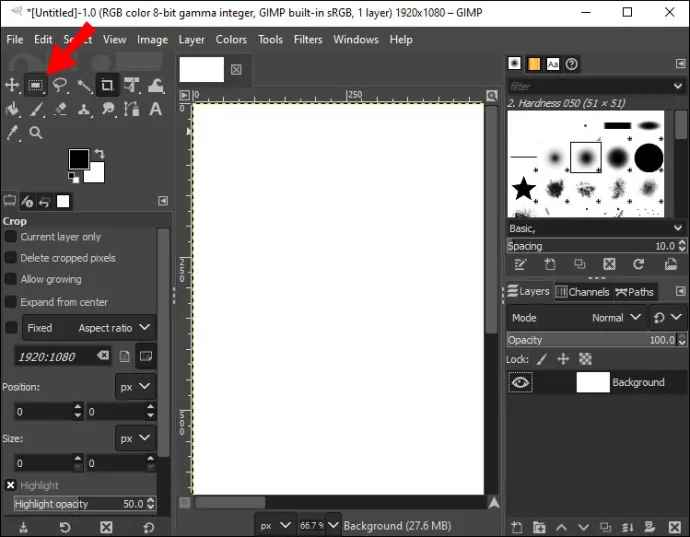This screenshot has height=537, width=690.
Task: Activate the Crop tool
Action: pyautogui.click(x=107, y=85)
